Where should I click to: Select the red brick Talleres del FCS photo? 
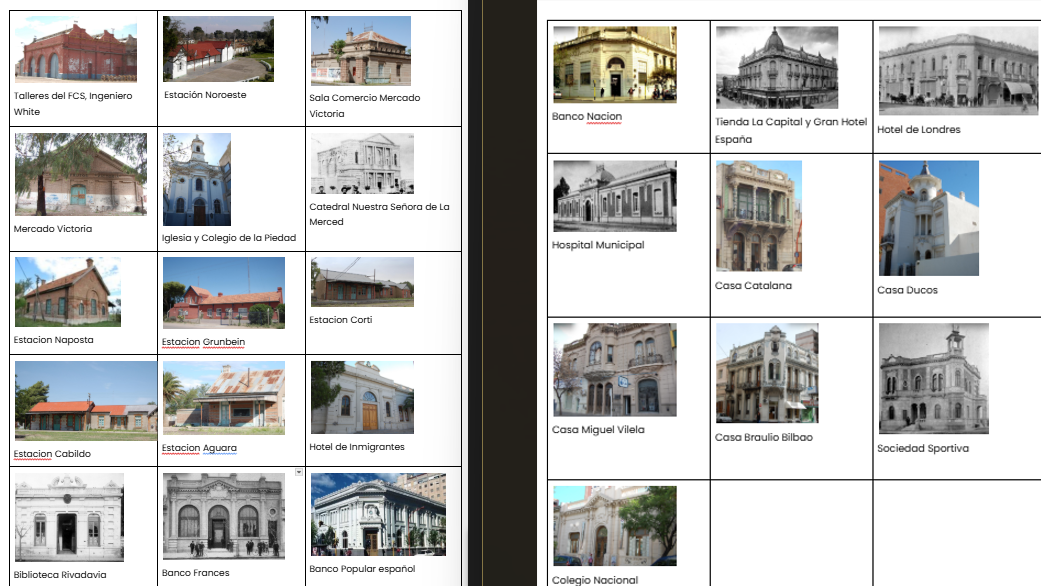coord(76,49)
